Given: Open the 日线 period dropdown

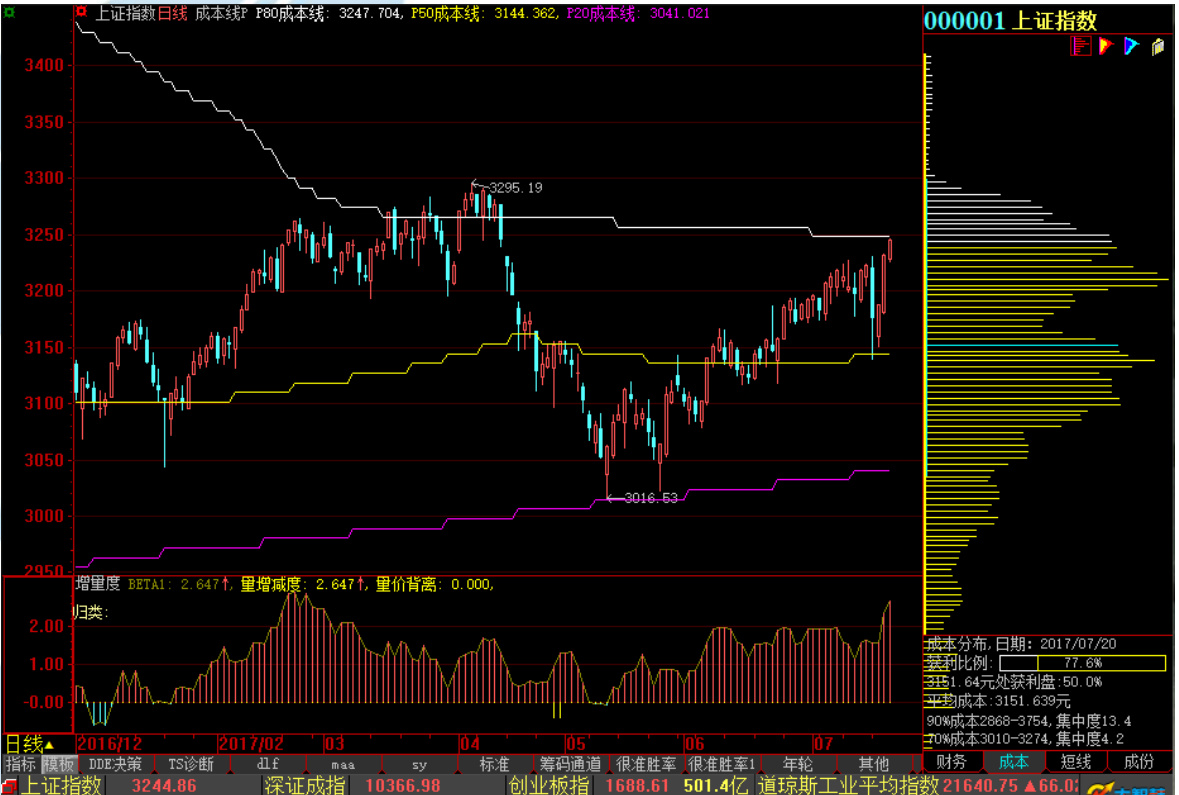Looking at the screenshot, I should click(30, 744).
